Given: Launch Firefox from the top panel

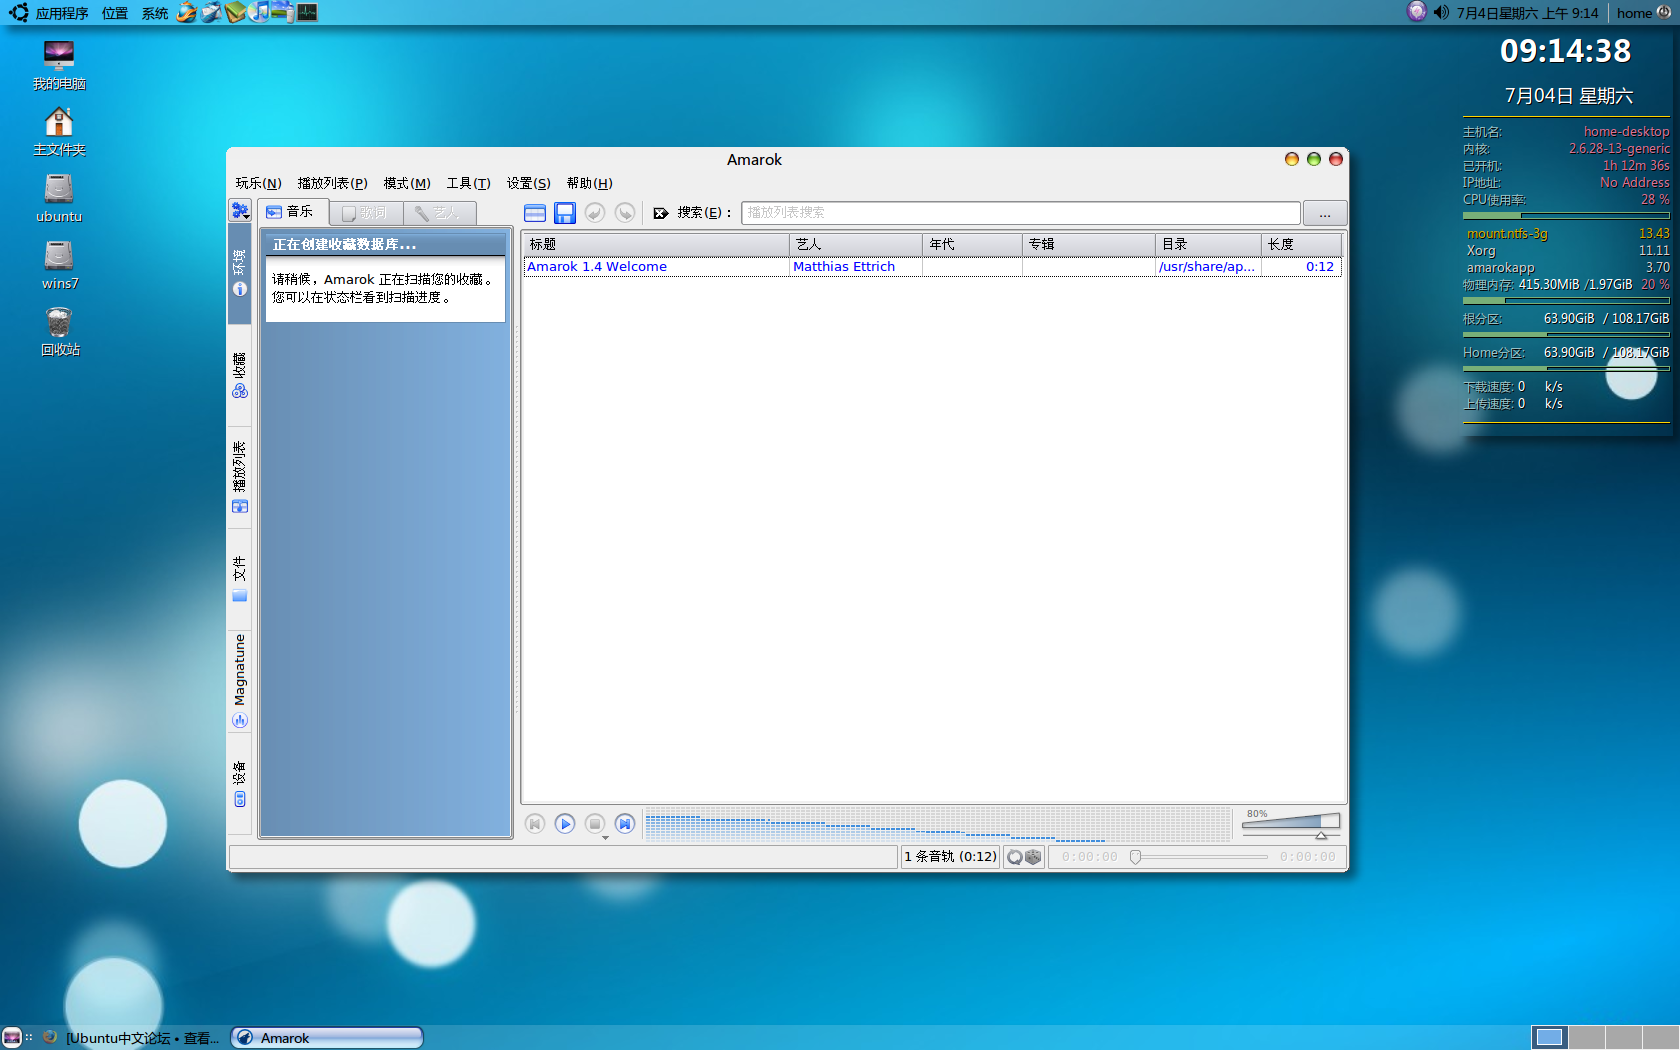Looking at the screenshot, I should click(187, 12).
